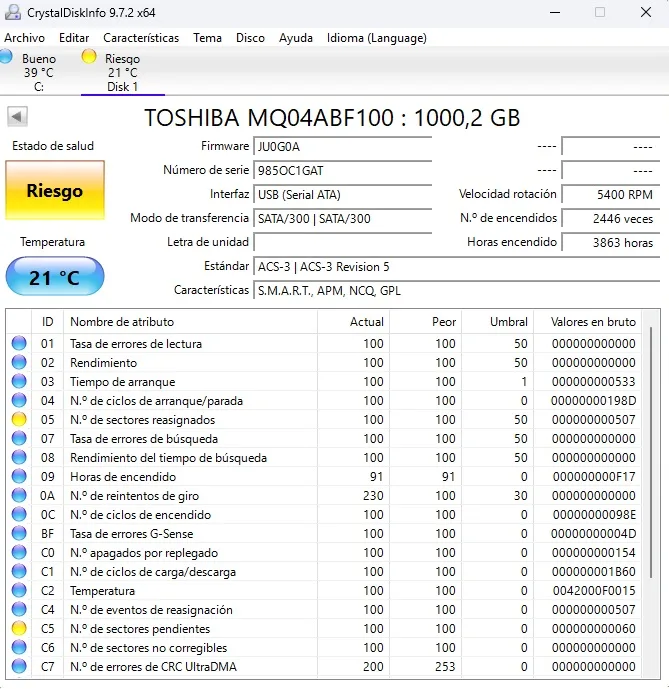
Task: Click raw value 0000000198D
Action: (x=593, y=401)
